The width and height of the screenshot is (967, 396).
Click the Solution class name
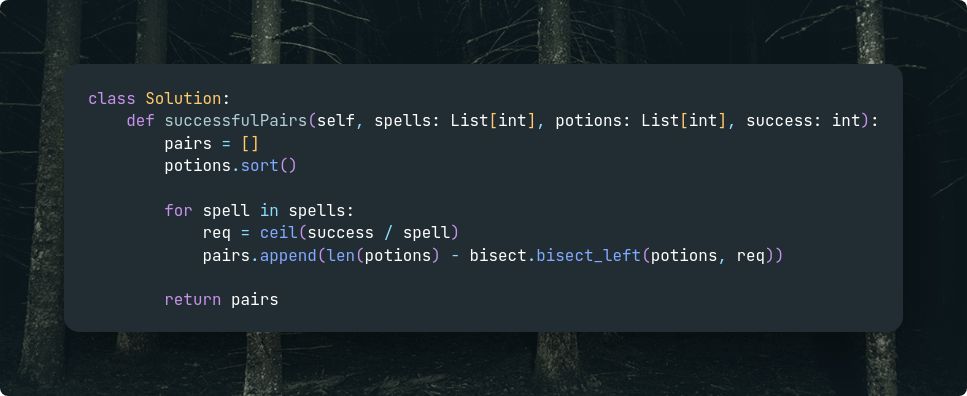183,99
